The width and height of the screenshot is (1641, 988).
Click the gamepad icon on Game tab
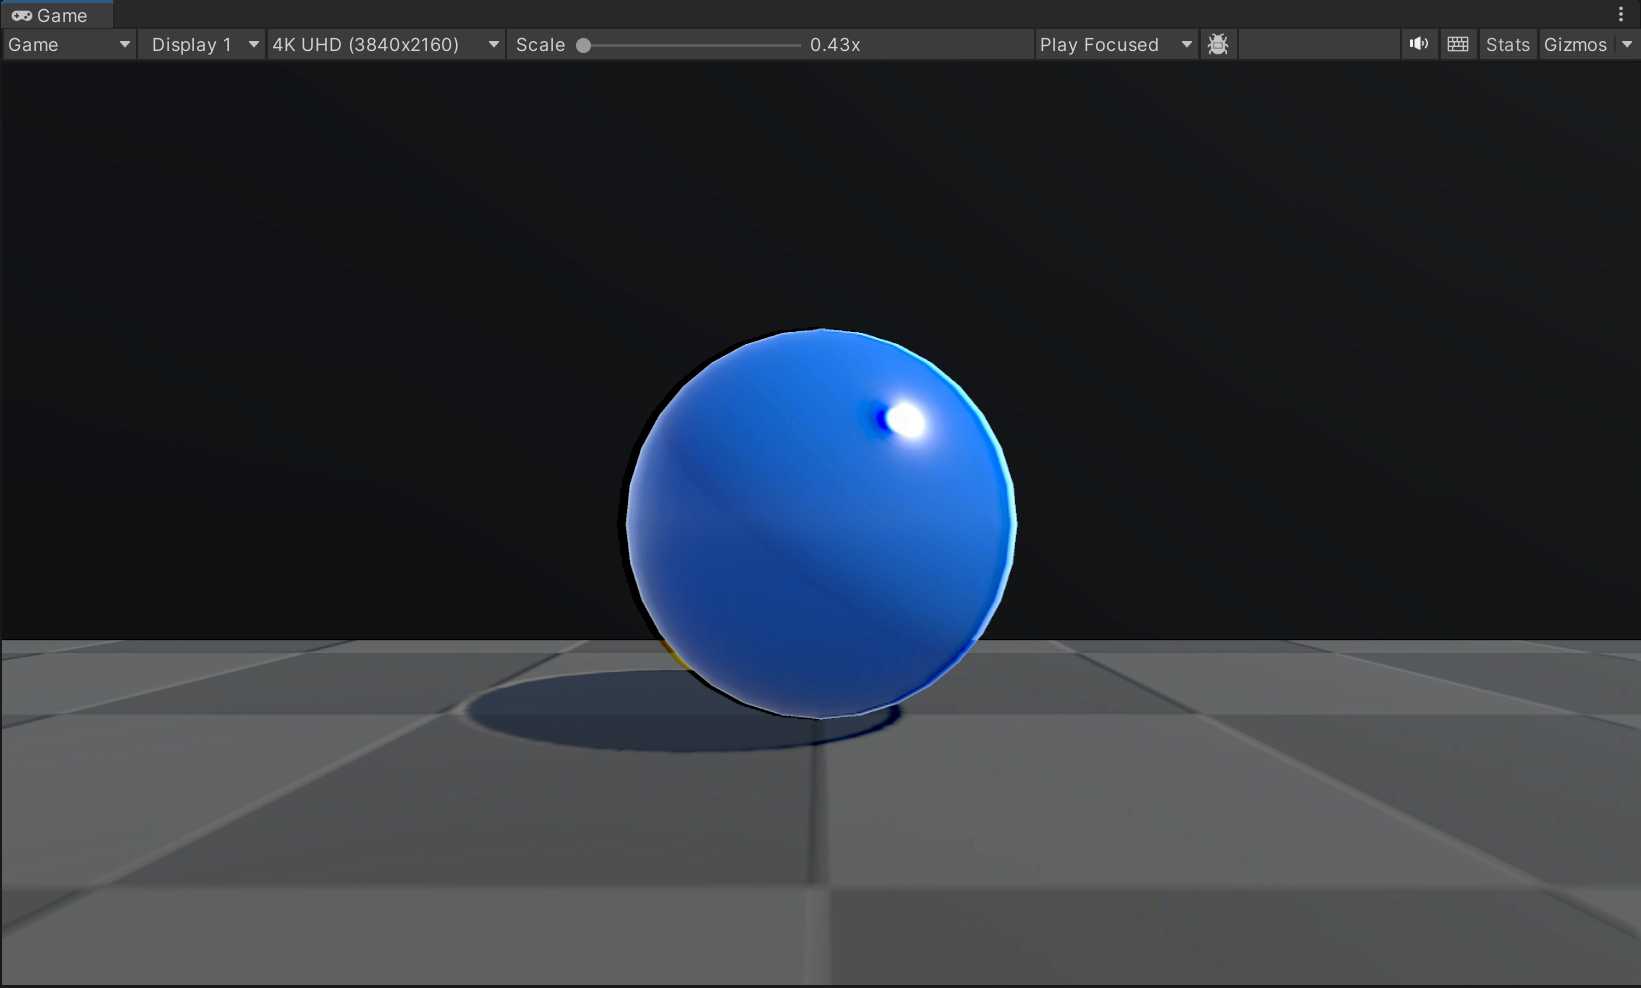point(21,16)
